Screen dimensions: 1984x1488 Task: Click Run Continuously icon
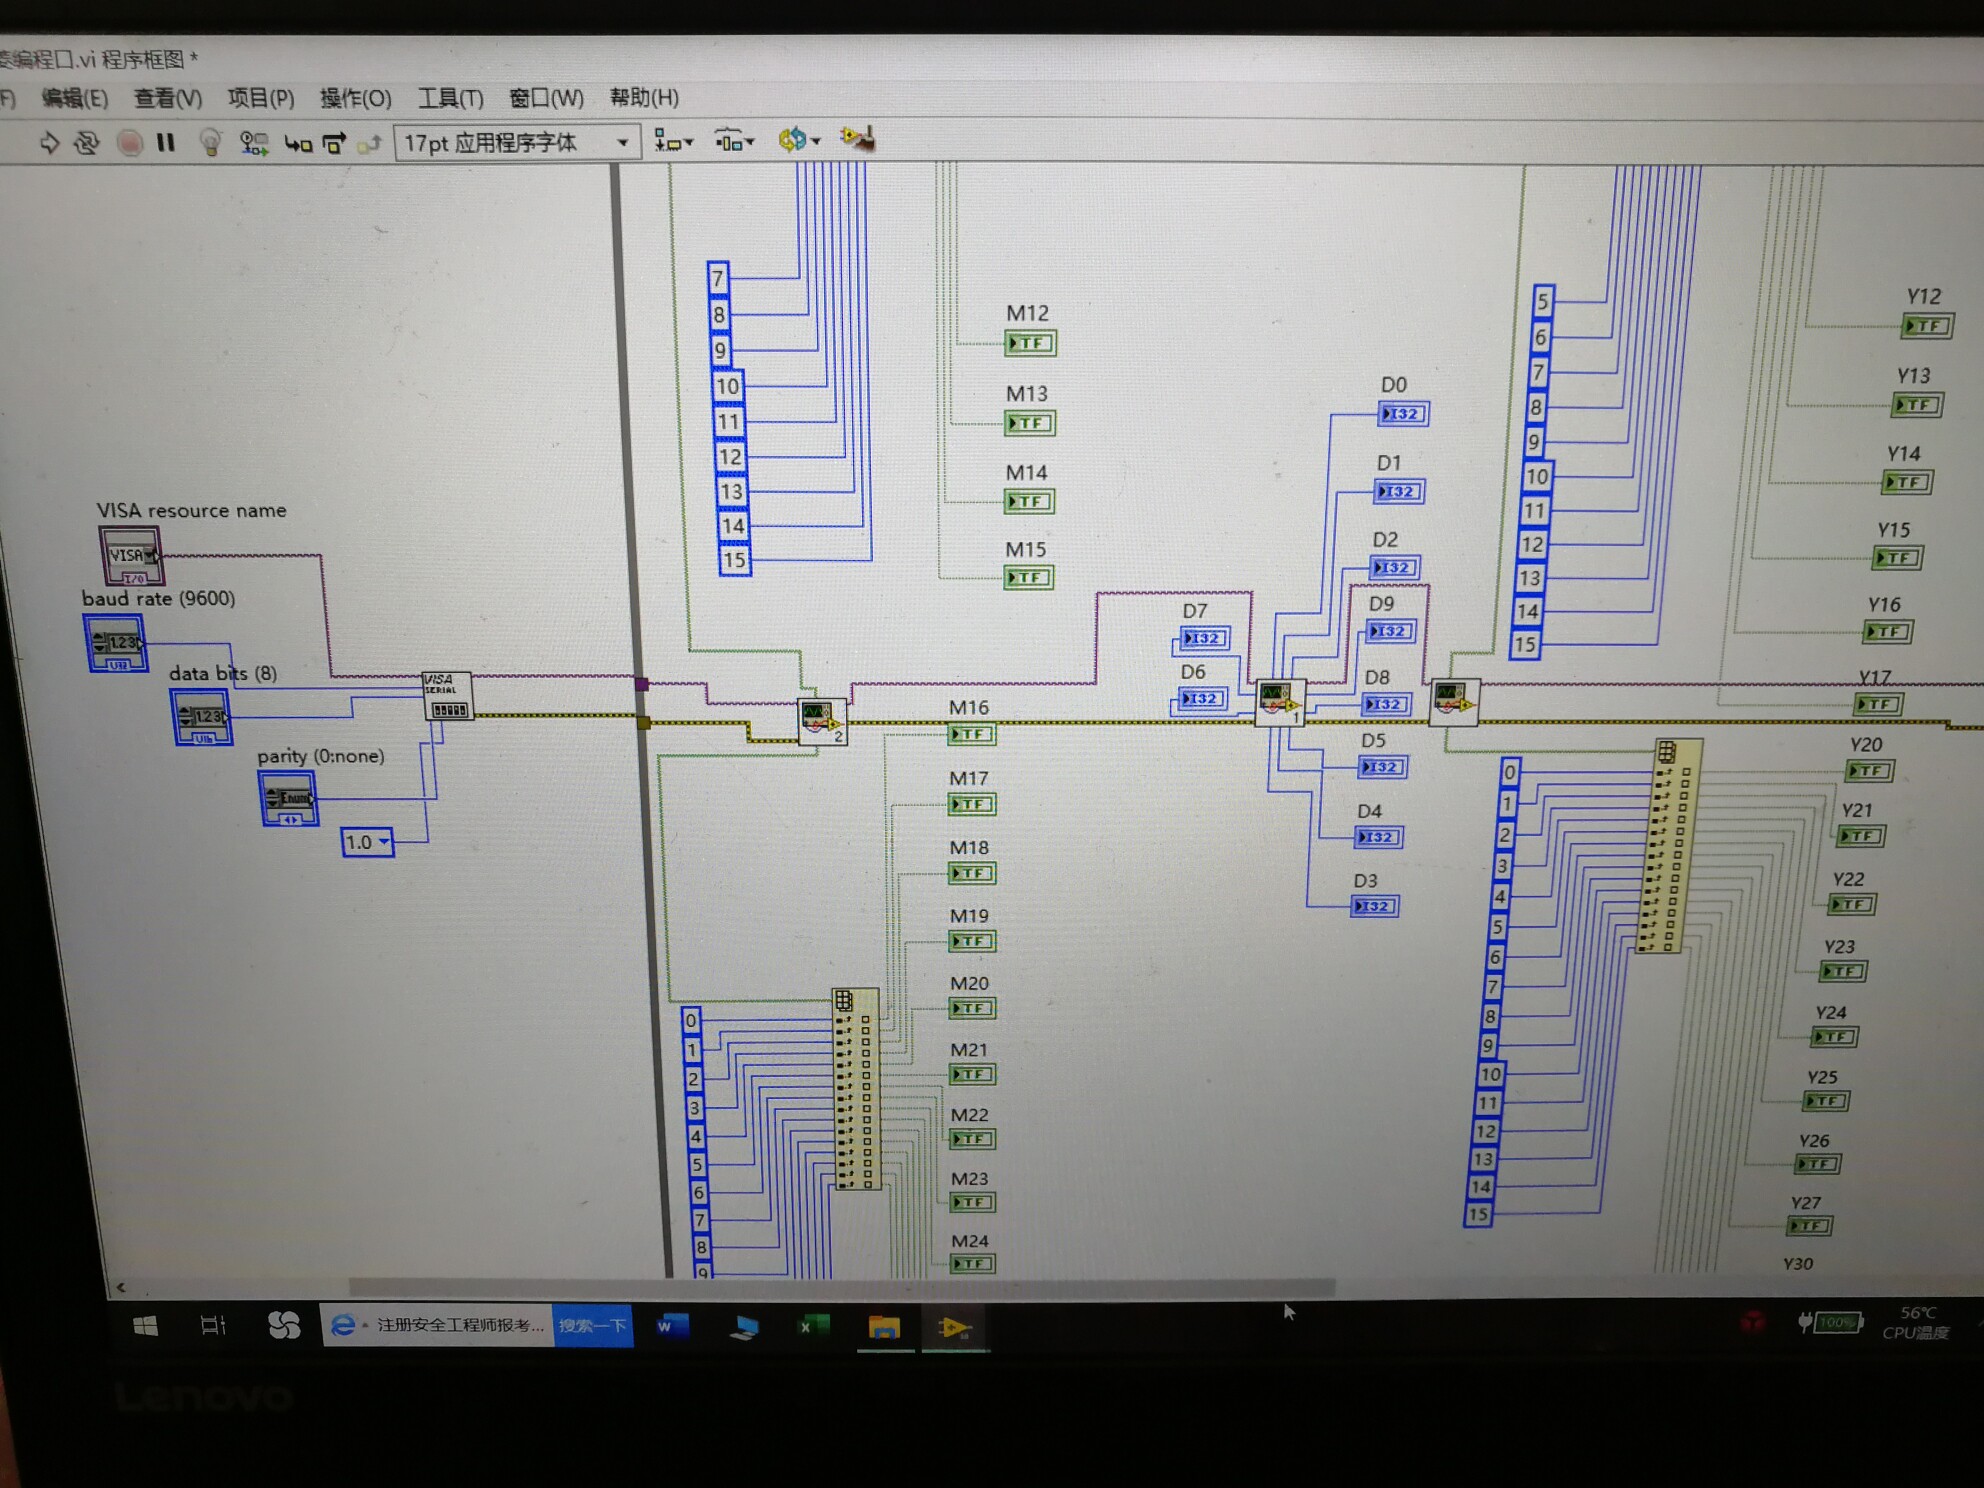(87, 143)
